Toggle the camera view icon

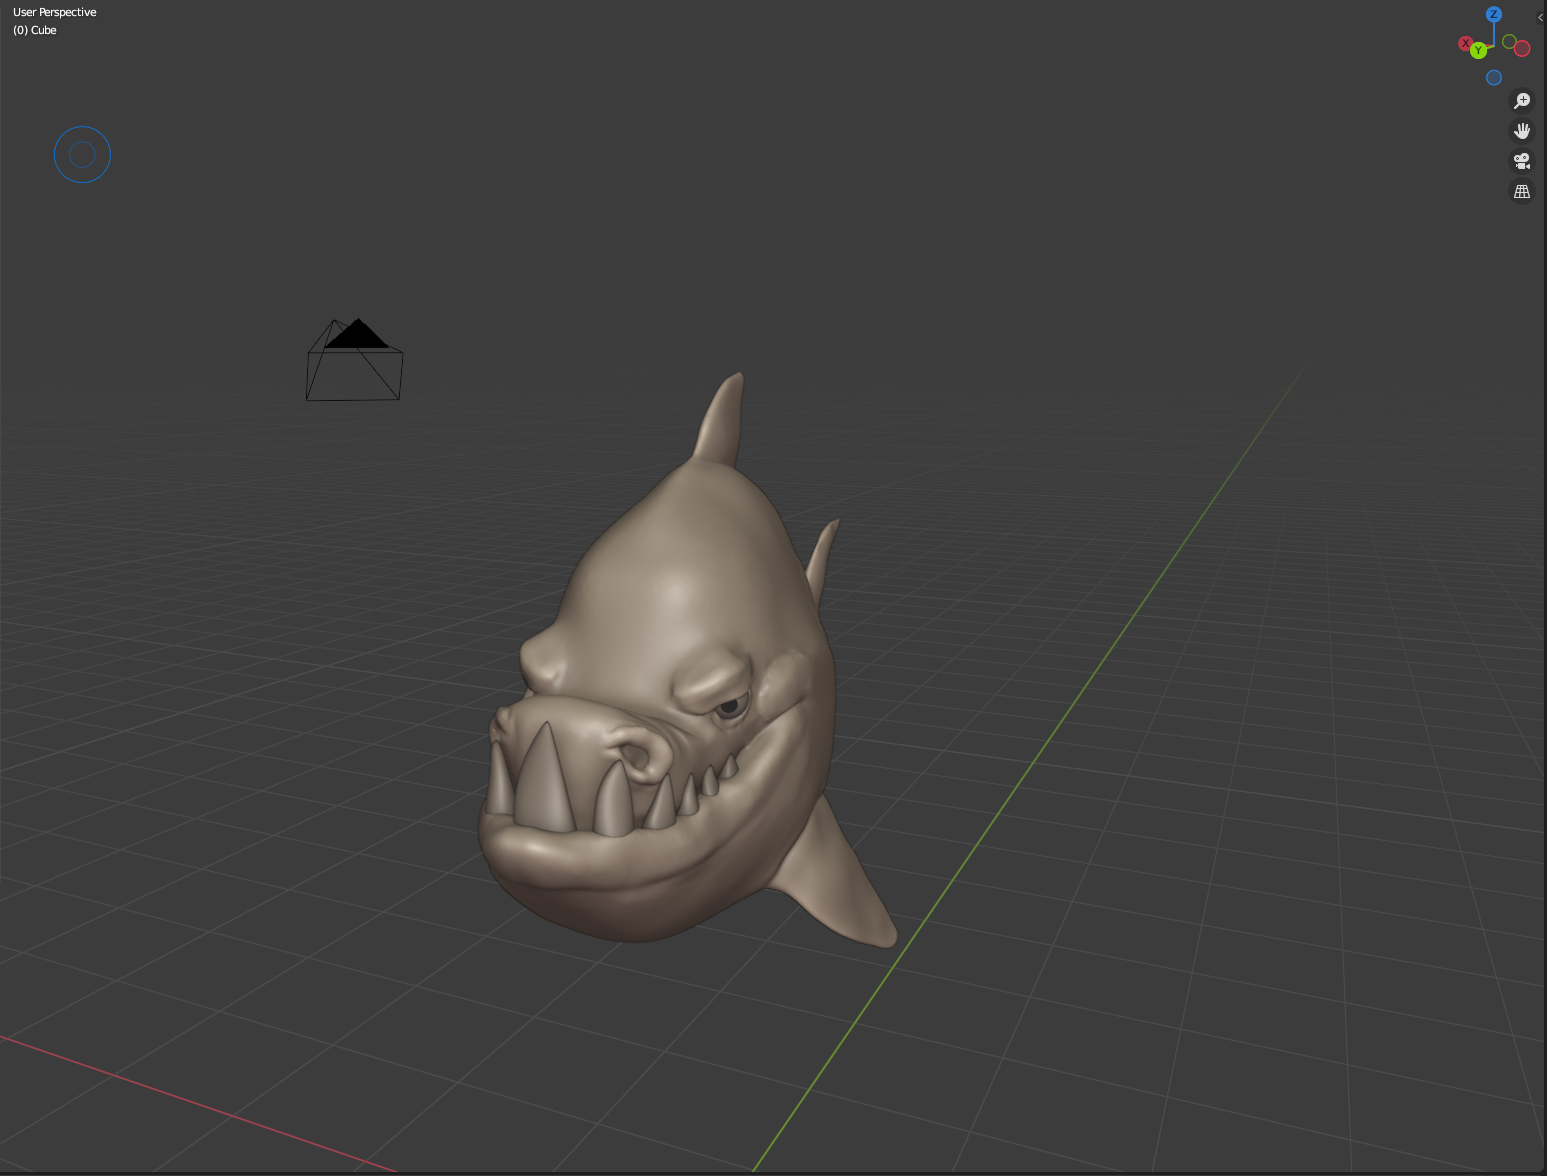pos(1522,161)
